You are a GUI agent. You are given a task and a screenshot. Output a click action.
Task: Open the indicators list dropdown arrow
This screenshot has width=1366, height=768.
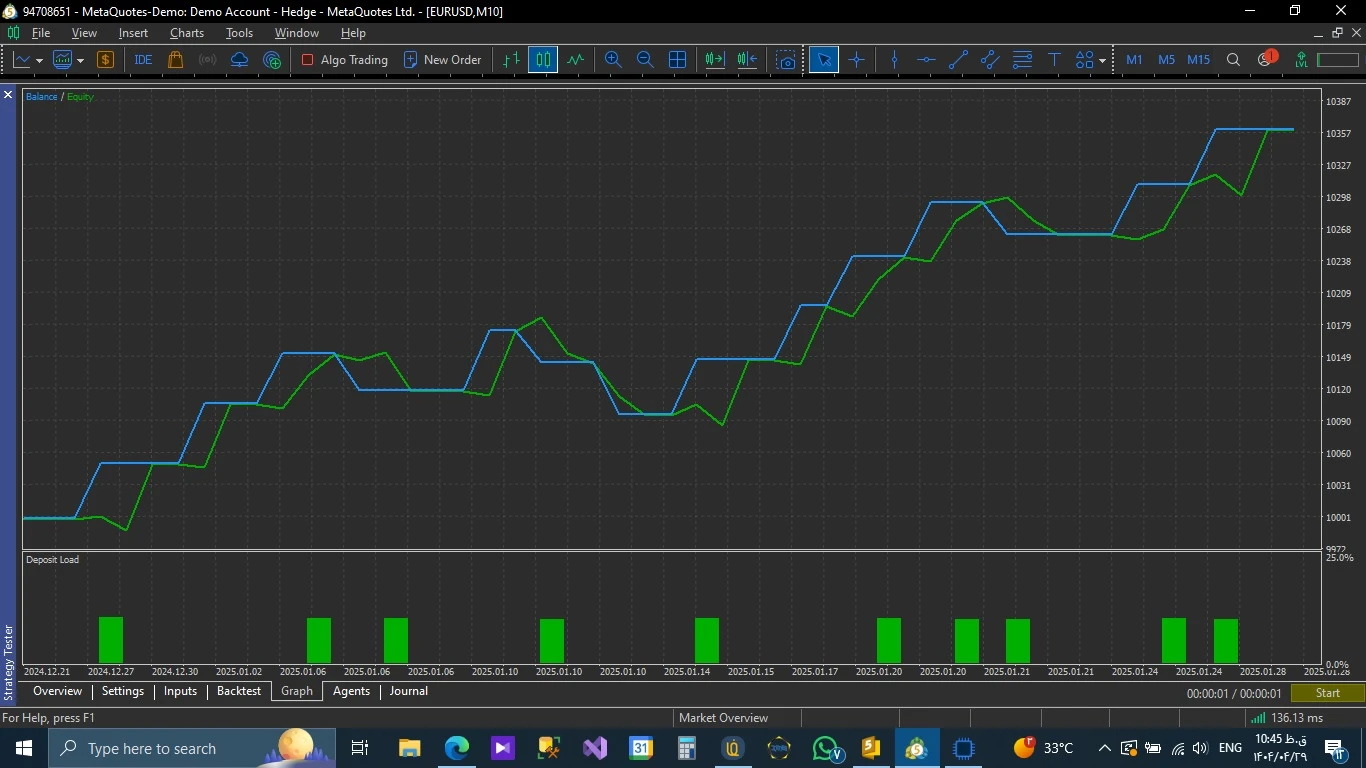click(81, 61)
